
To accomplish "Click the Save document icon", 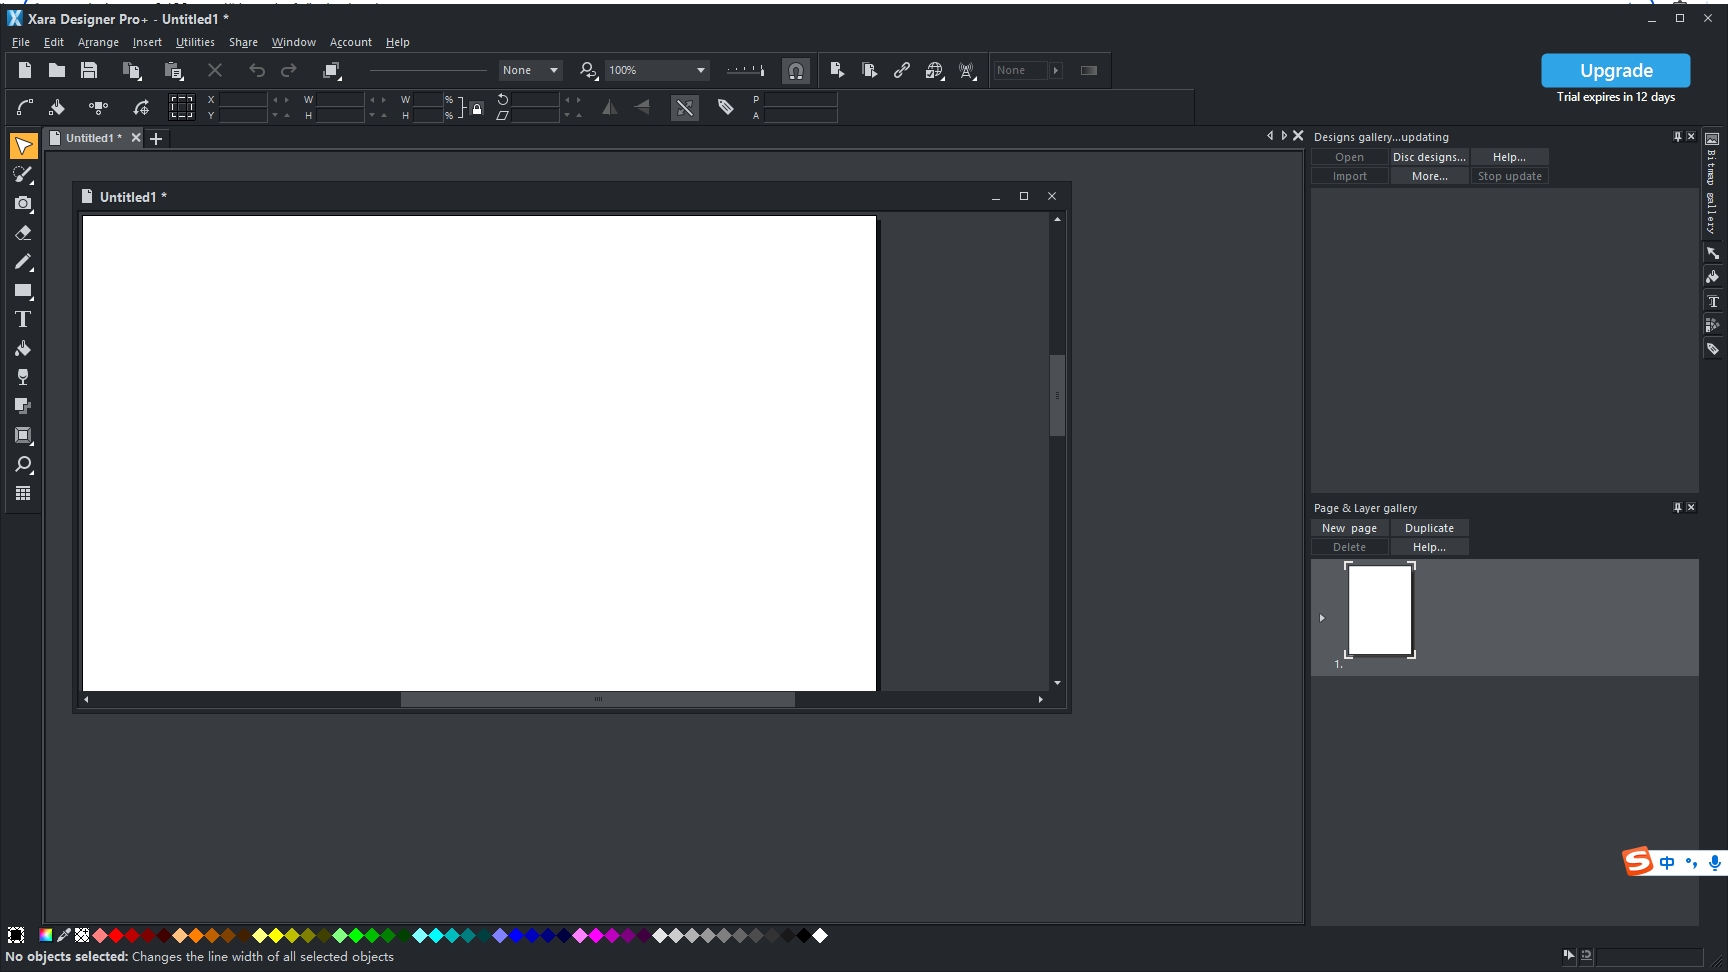I will point(89,70).
